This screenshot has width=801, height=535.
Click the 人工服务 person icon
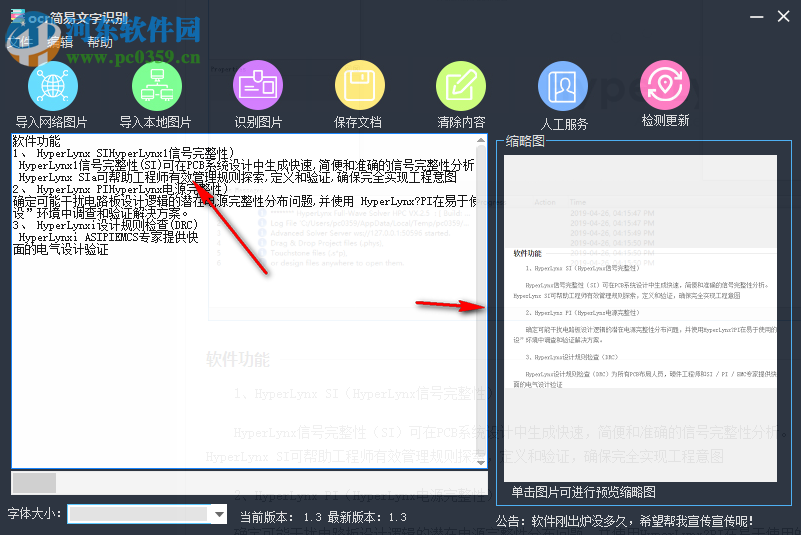coord(563,86)
